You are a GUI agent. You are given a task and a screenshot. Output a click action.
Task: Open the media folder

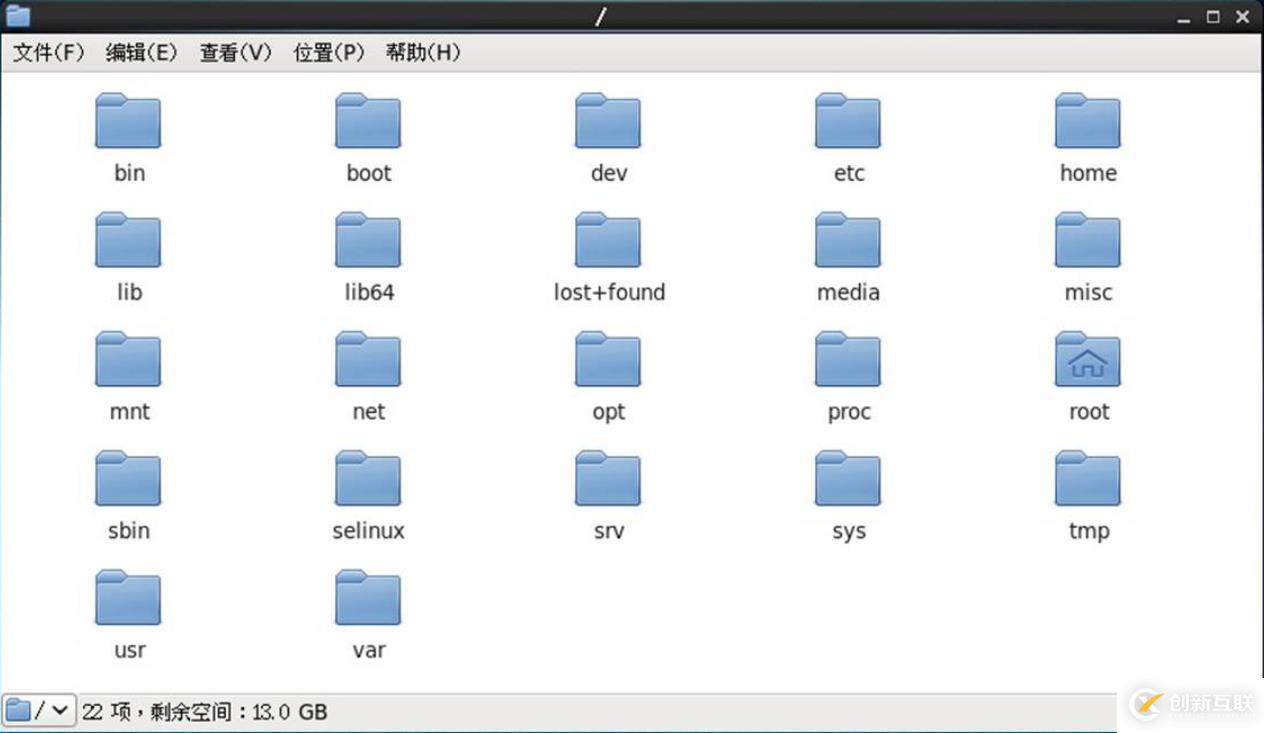click(x=847, y=239)
